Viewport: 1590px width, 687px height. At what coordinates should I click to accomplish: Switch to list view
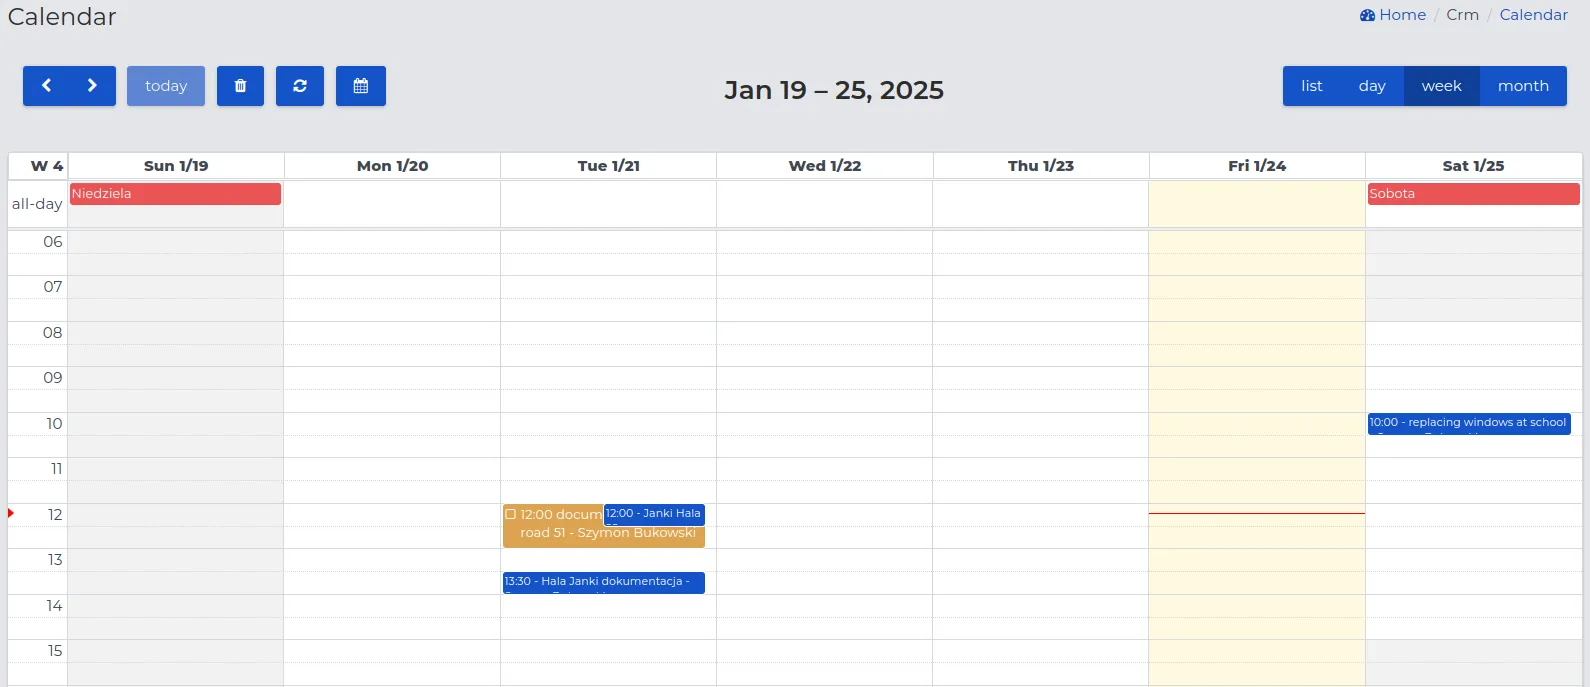point(1311,86)
